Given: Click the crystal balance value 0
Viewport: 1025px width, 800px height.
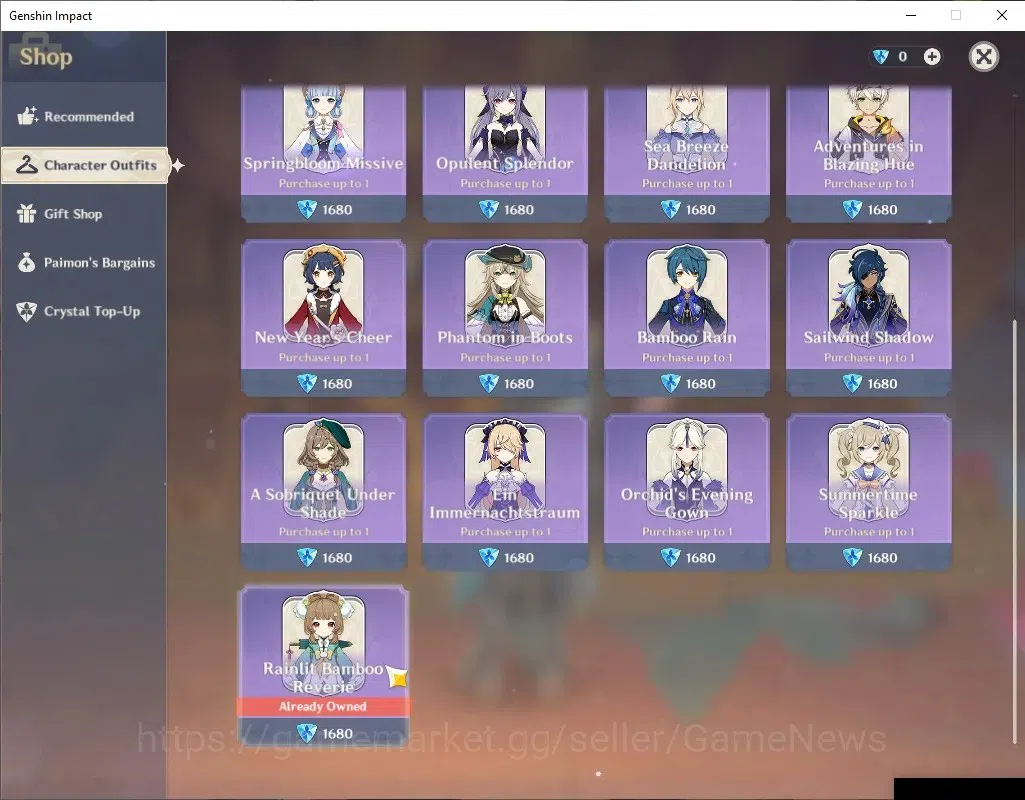Looking at the screenshot, I should pyautogui.click(x=903, y=57).
